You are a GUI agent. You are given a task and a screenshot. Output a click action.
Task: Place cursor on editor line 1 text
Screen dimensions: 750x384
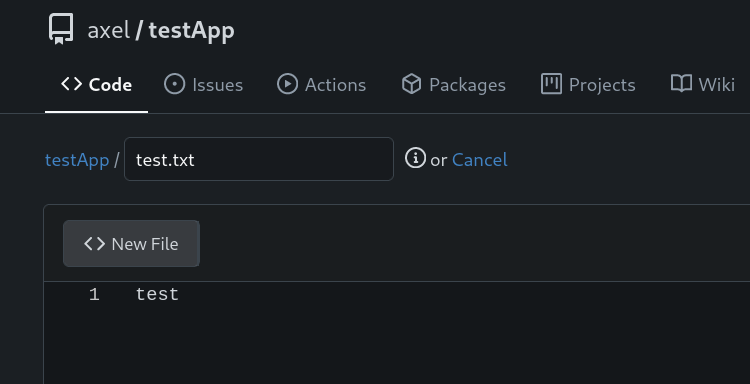coord(157,295)
